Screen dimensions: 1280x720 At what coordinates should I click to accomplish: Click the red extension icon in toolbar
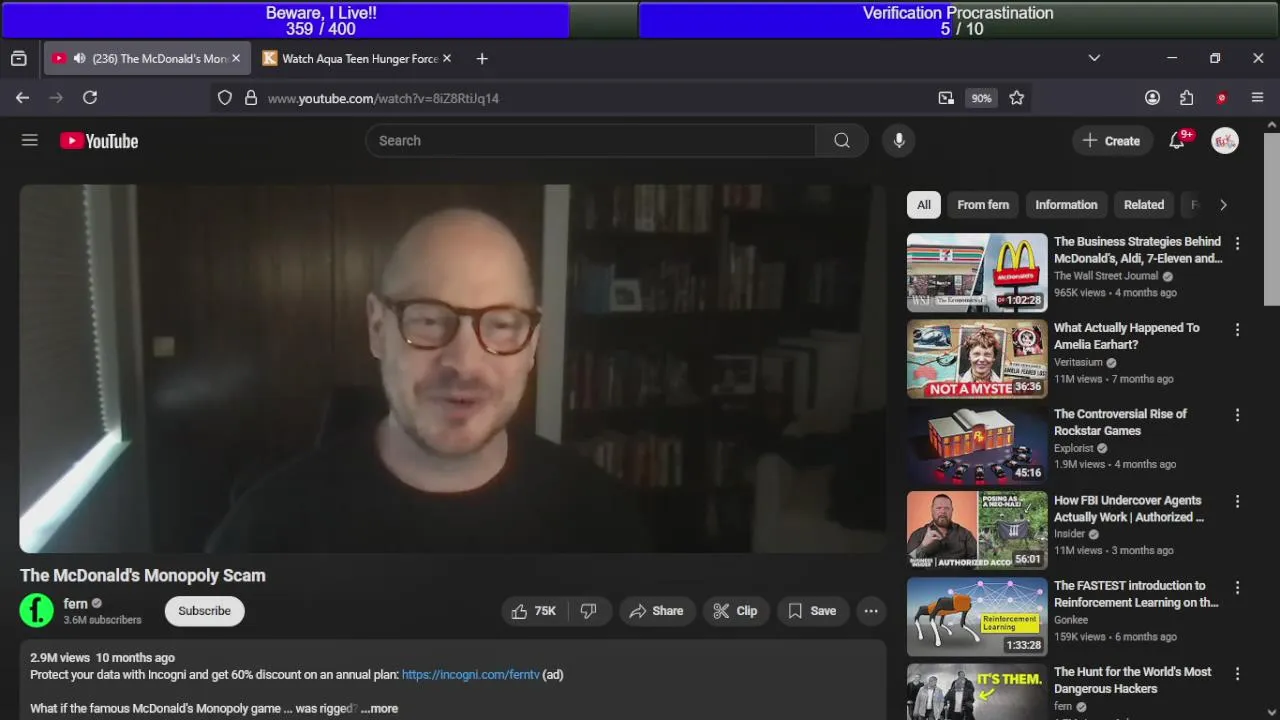[1221, 98]
